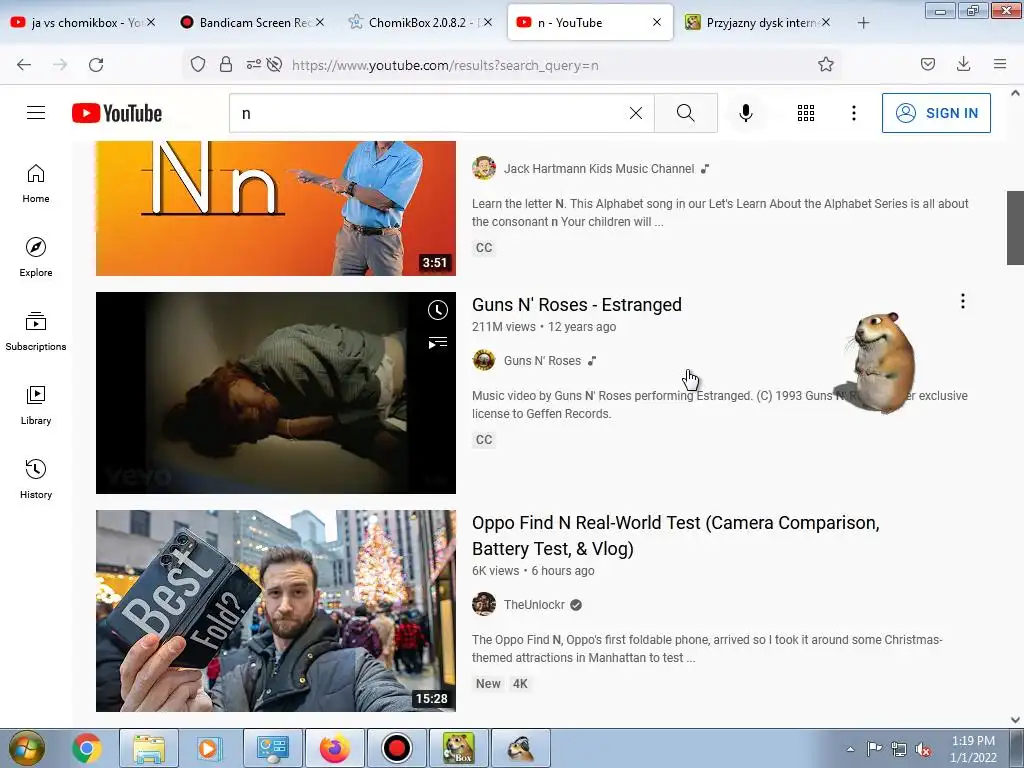Open History in the sidebar

pos(36,479)
